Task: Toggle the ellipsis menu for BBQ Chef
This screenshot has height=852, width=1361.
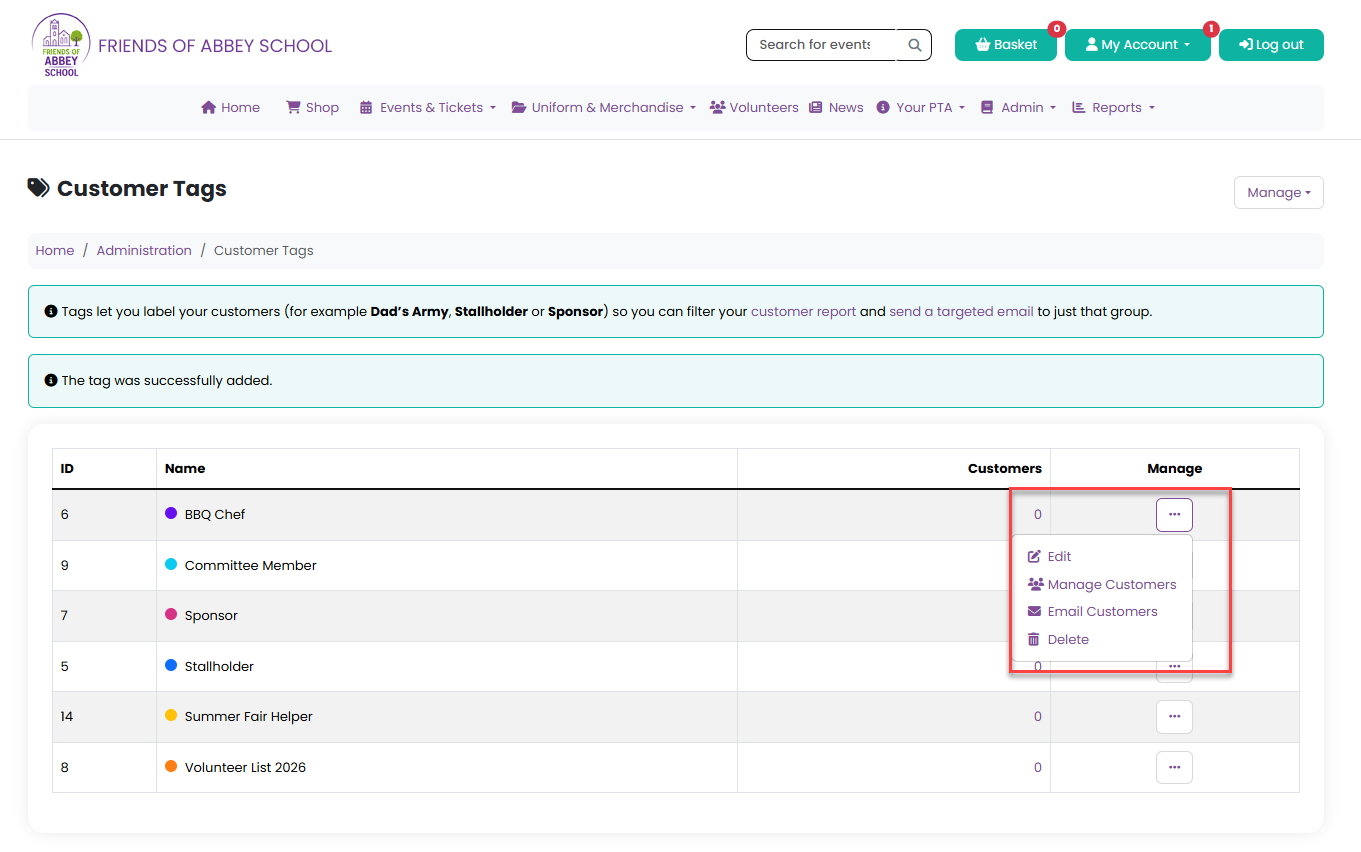Action: tap(1174, 515)
